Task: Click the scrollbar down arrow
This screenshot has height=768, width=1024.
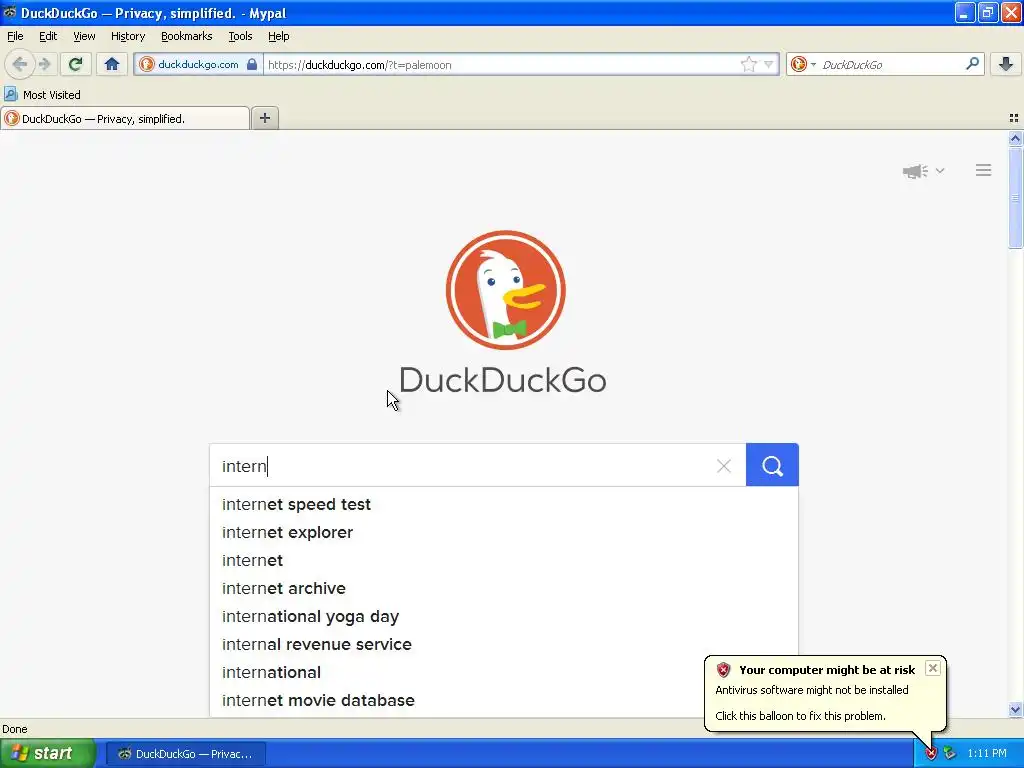Action: tap(1015, 709)
